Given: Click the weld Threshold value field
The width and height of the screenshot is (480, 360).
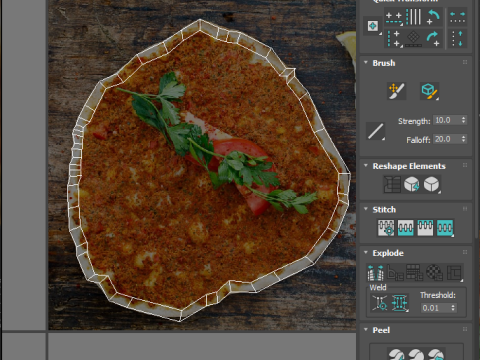Looking at the screenshot, I should [x=435, y=308].
